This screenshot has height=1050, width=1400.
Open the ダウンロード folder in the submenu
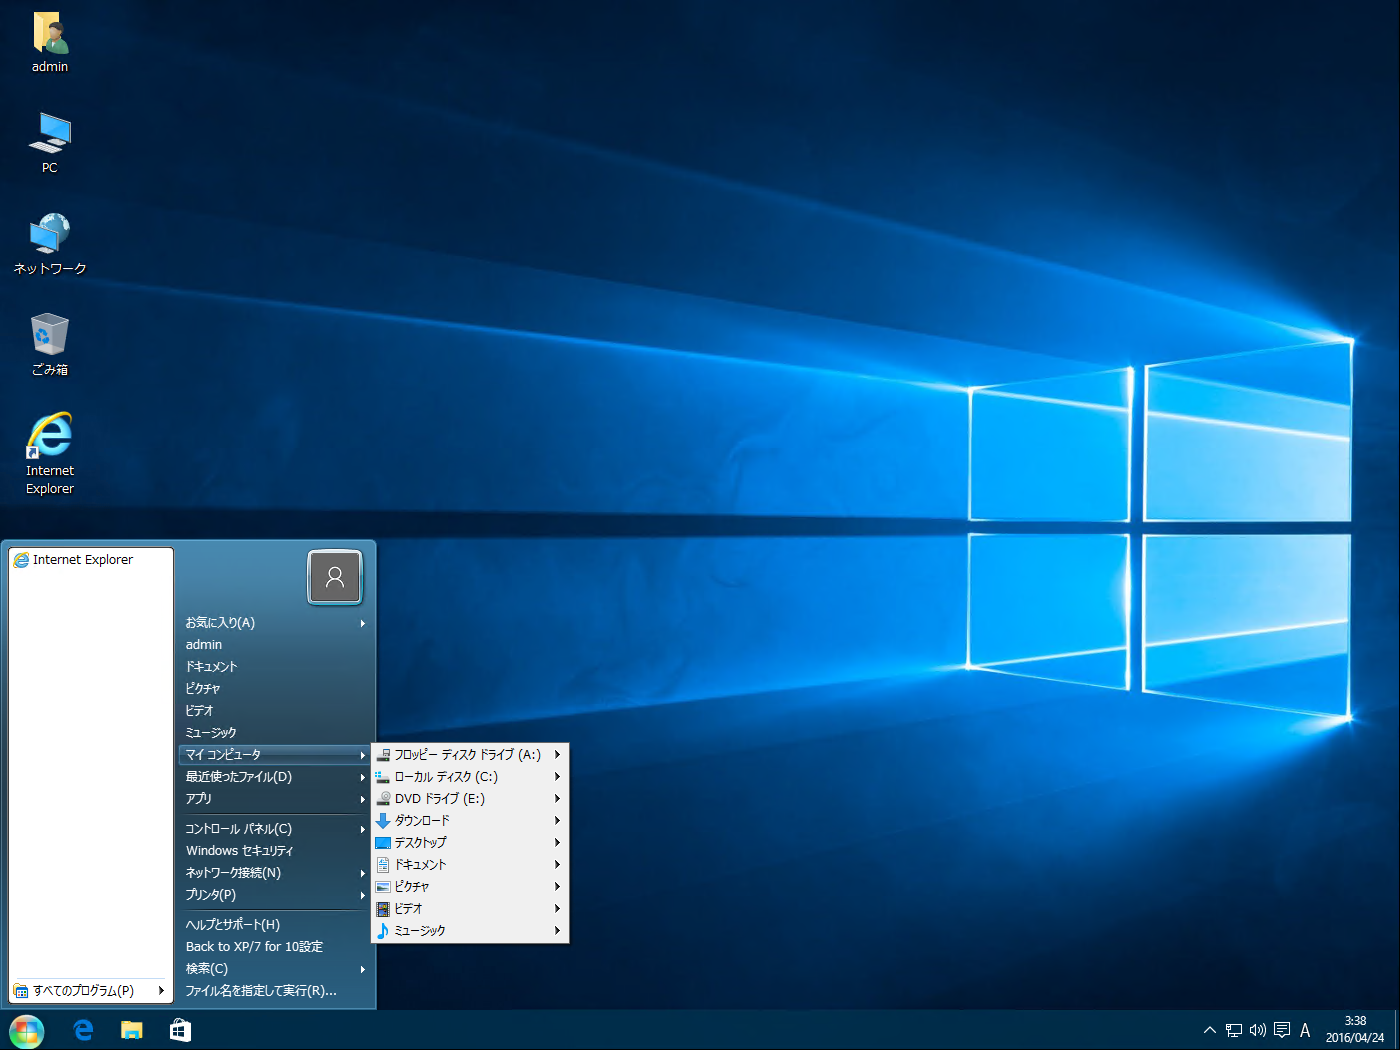coord(425,820)
